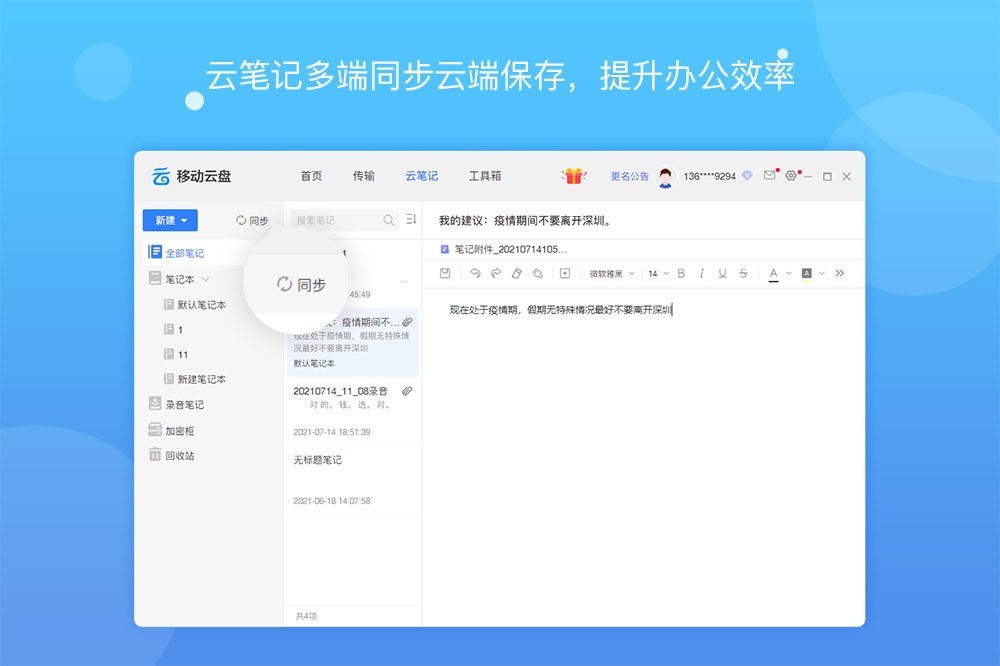Click the gift box icon
This screenshot has width=1000, height=666.
pos(573,176)
